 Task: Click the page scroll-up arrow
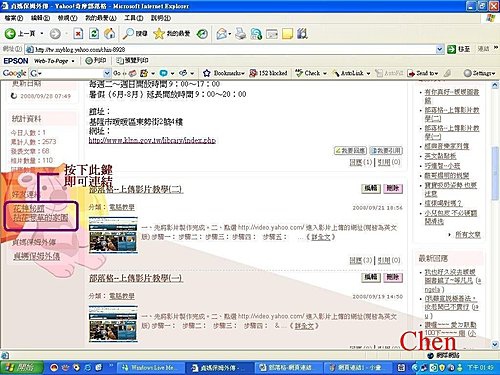pos(495,85)
